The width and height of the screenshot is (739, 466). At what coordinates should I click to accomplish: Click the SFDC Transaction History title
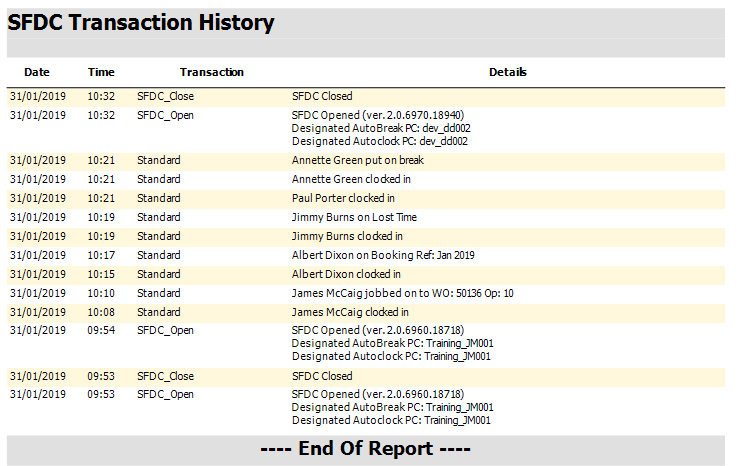tap(141, 23)
